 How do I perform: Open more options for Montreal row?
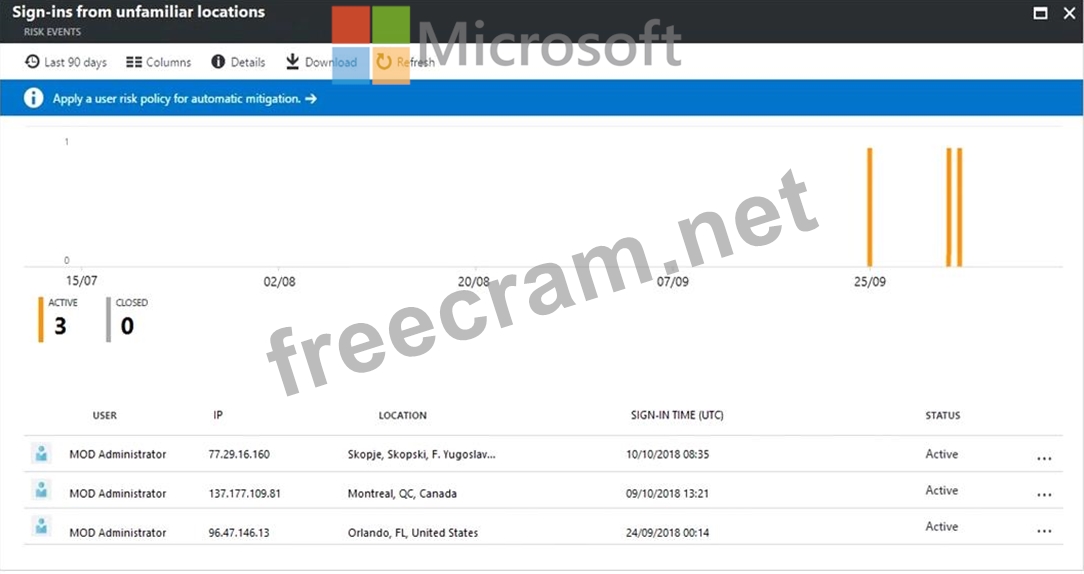tap(1044, 495)
